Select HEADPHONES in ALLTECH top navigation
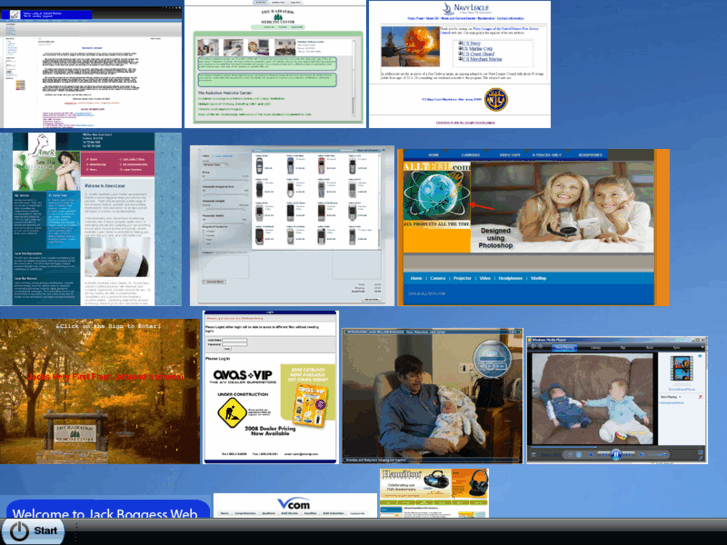 590,155
